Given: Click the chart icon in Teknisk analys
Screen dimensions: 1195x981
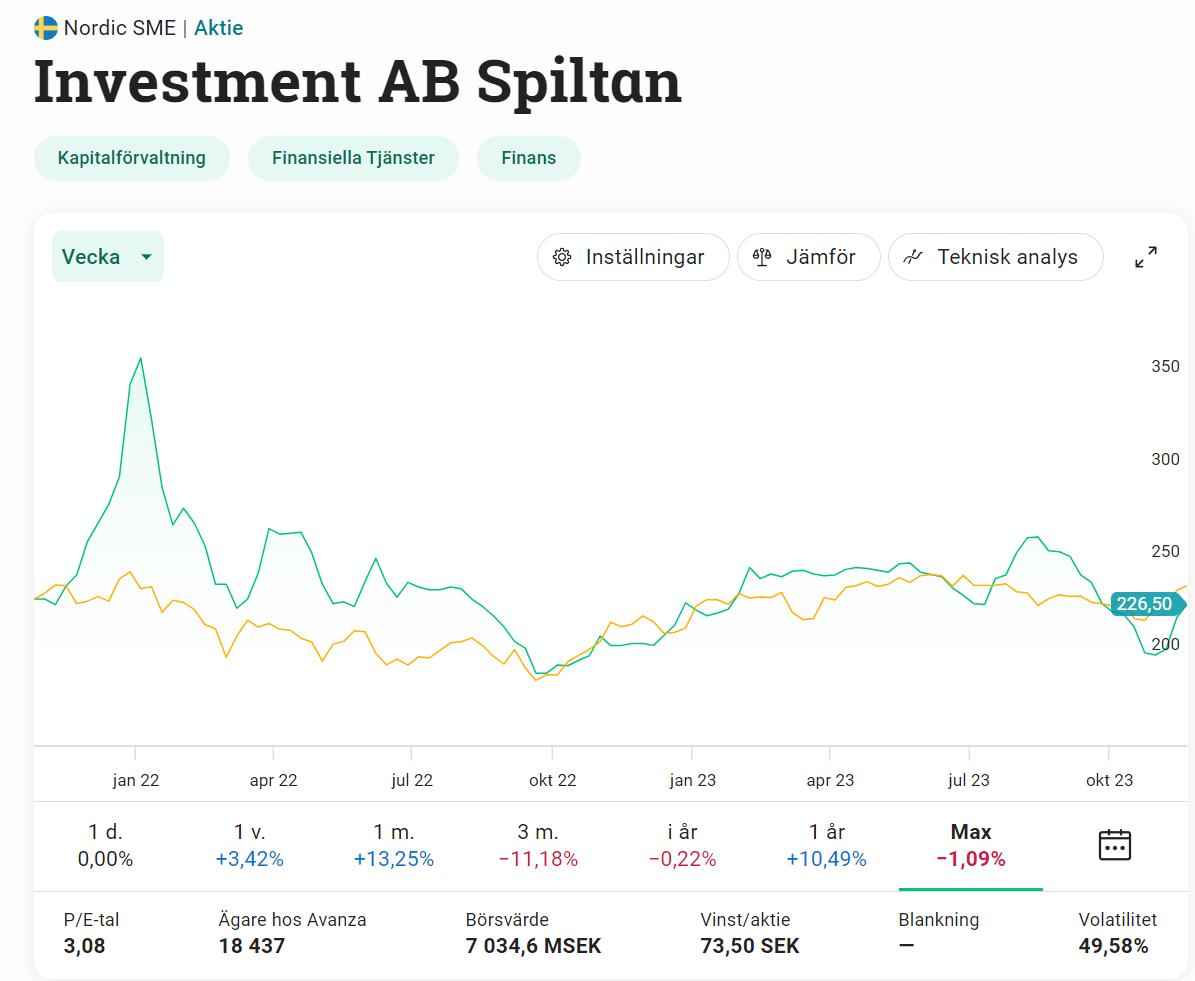Looking at the screenshot, I should pos(913,257).
